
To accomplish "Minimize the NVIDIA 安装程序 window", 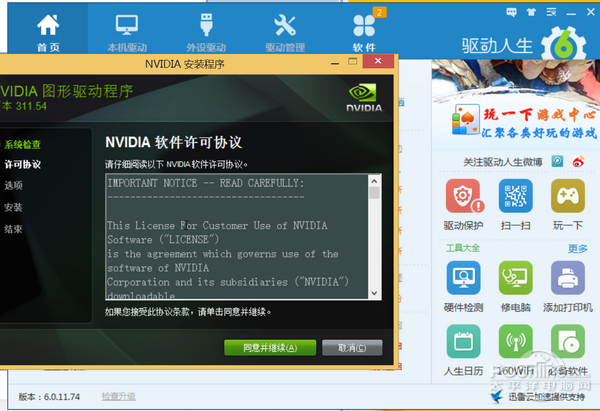I will 335,62.
